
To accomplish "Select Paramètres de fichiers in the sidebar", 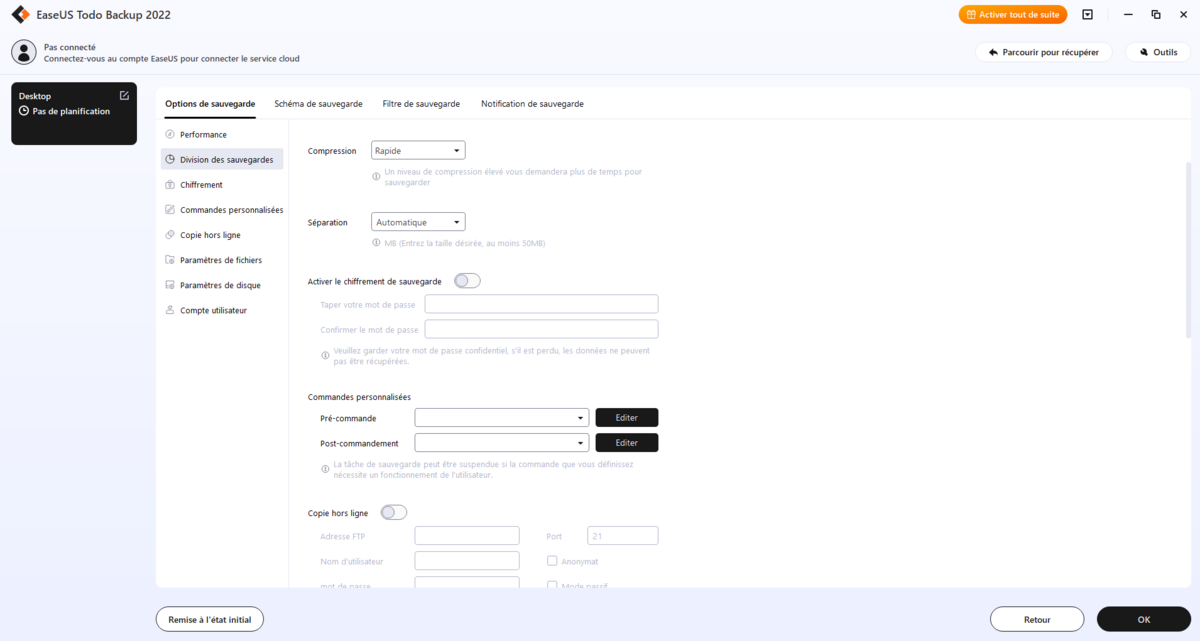I will pyautogui.click(x=221, y=260).
